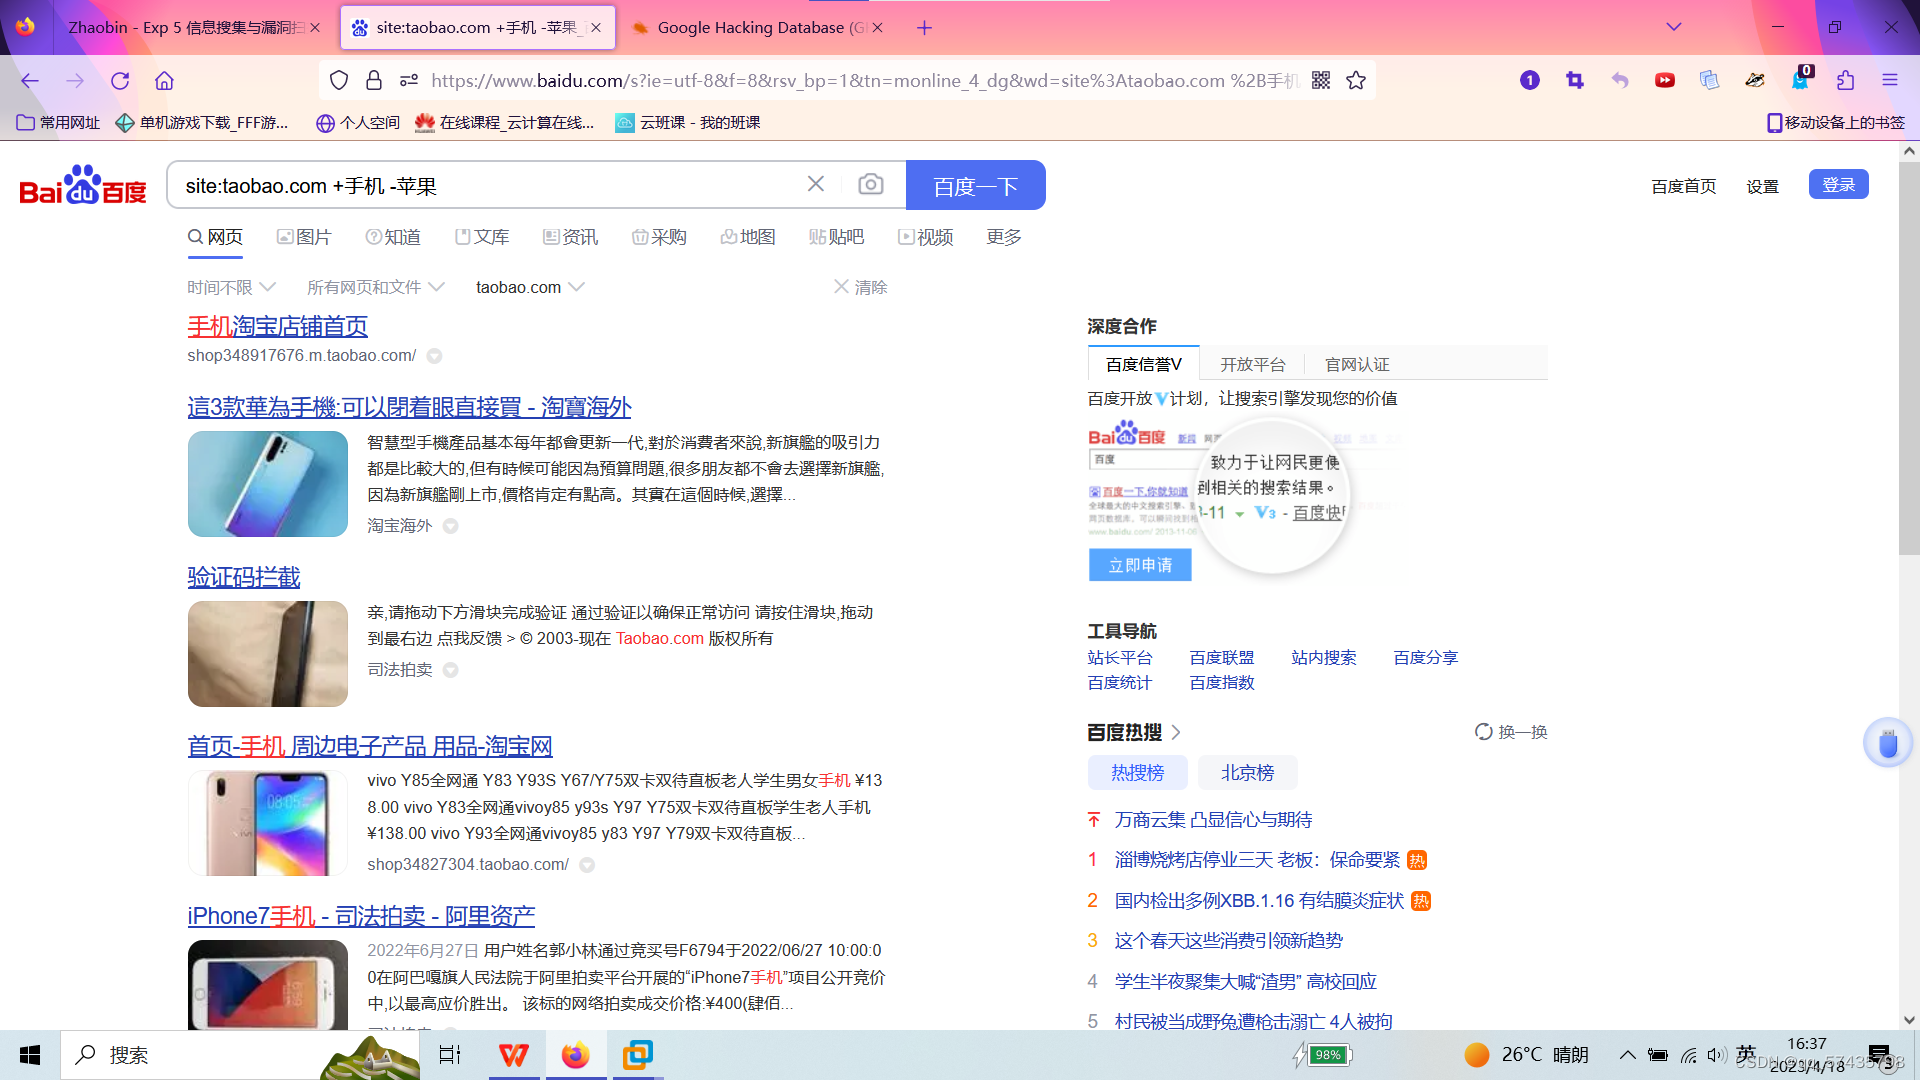The width and height of the screenshot is (1920, 1080).
Task: Open the volume control in system tray
Action: coord(1717,1055)
